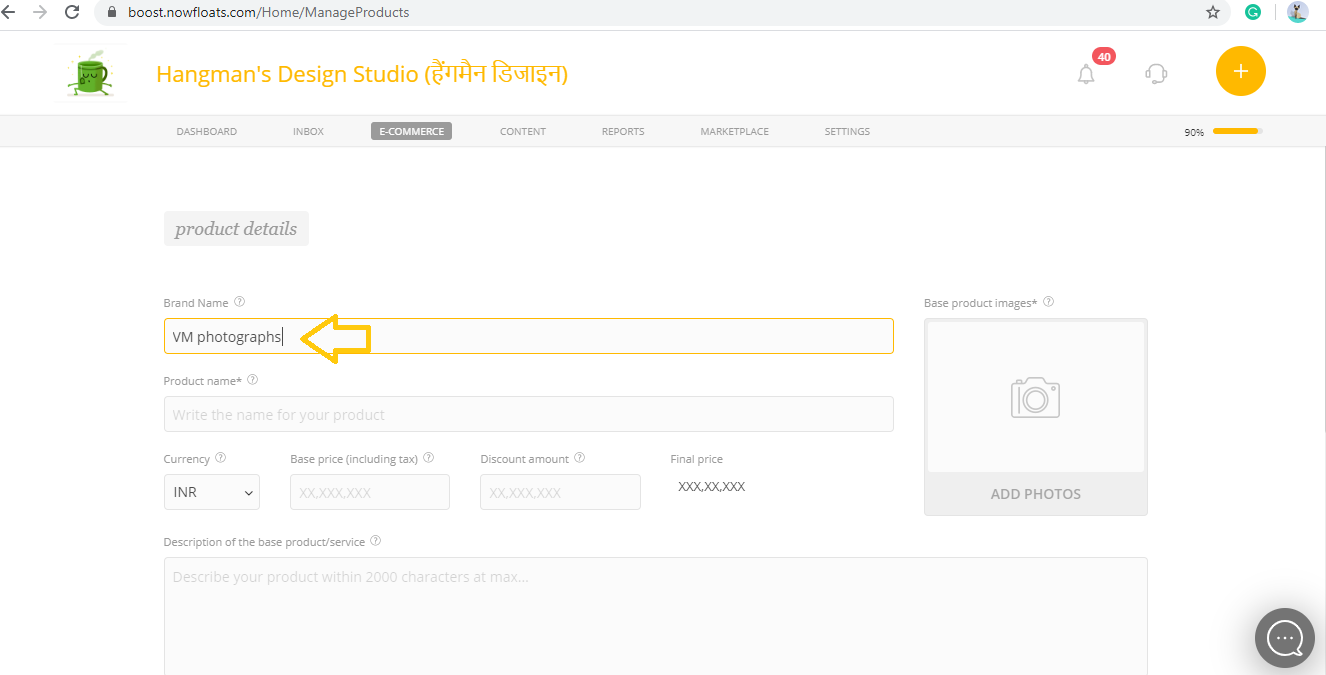1326x675 pixels.
Task: Open the Content tab
Action: 523,131
